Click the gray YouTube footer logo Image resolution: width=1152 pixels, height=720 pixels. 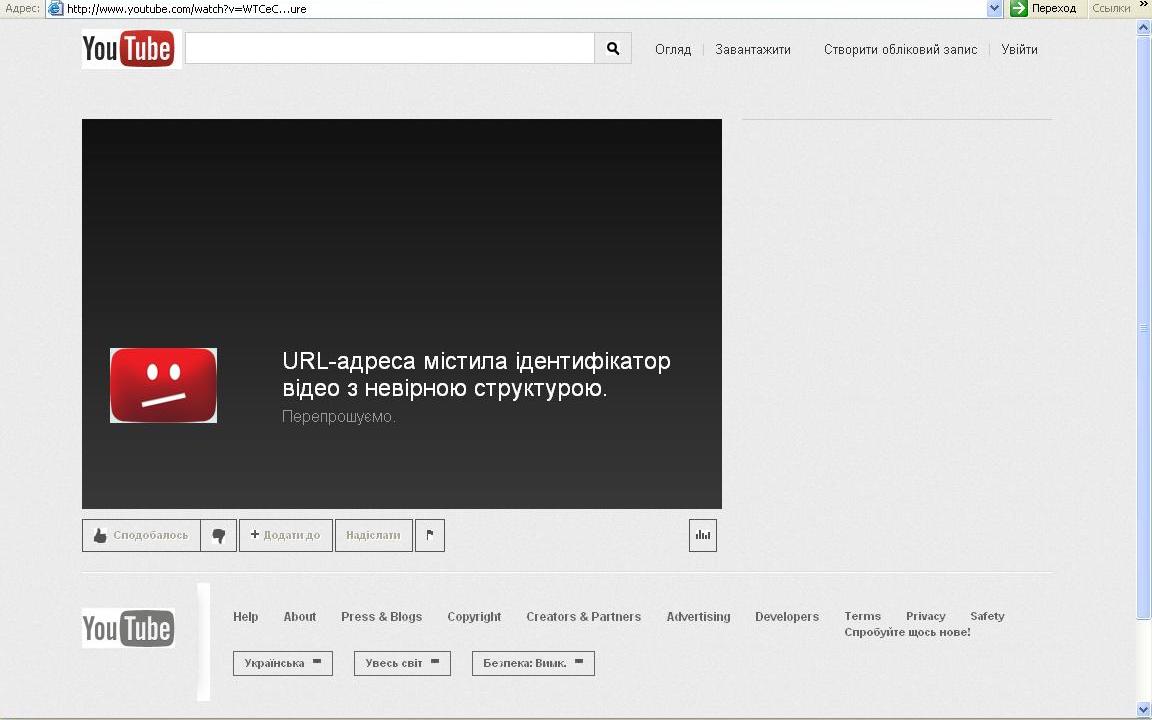coord(128,628)
